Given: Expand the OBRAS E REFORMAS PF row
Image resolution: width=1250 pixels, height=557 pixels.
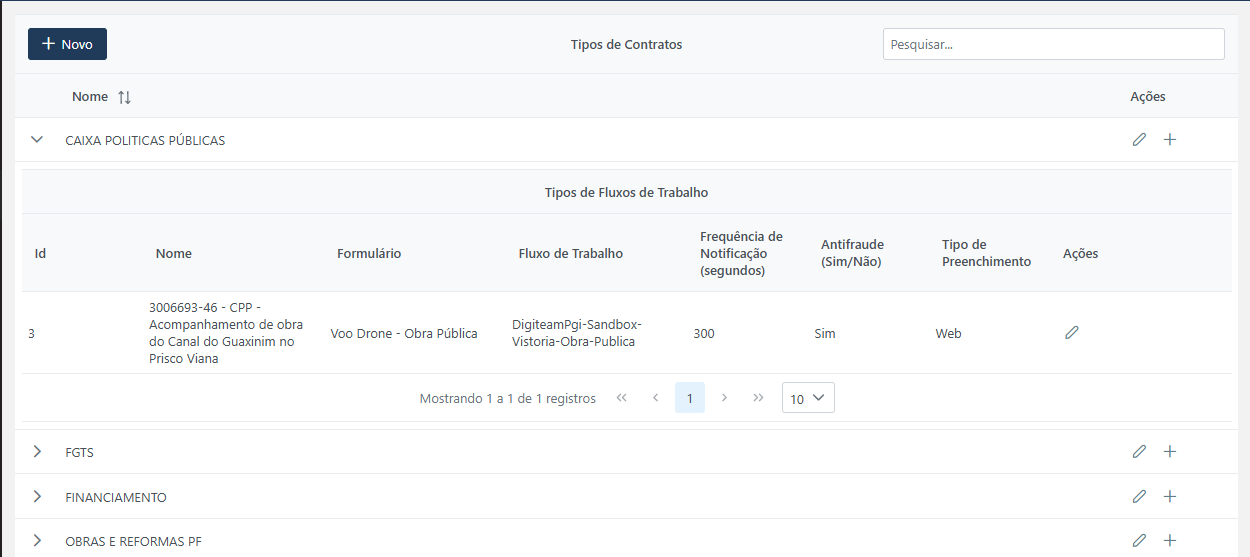Looking at the screenshot, I should pyautogui.click(x=37, y=541).
